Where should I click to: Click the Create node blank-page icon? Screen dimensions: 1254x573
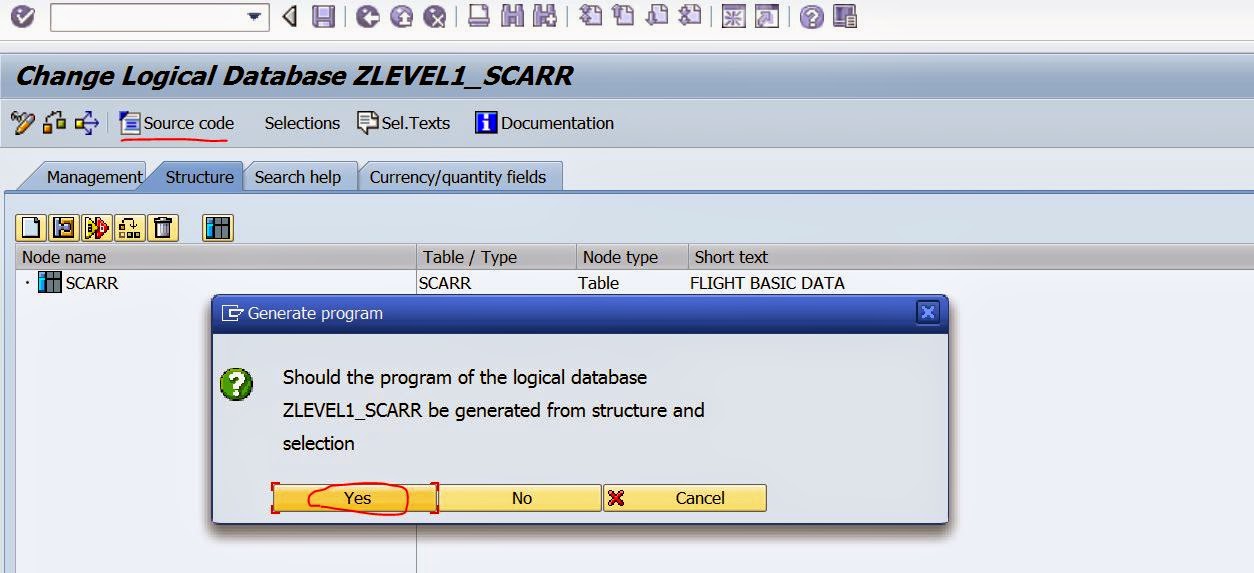tap(31, 228)
